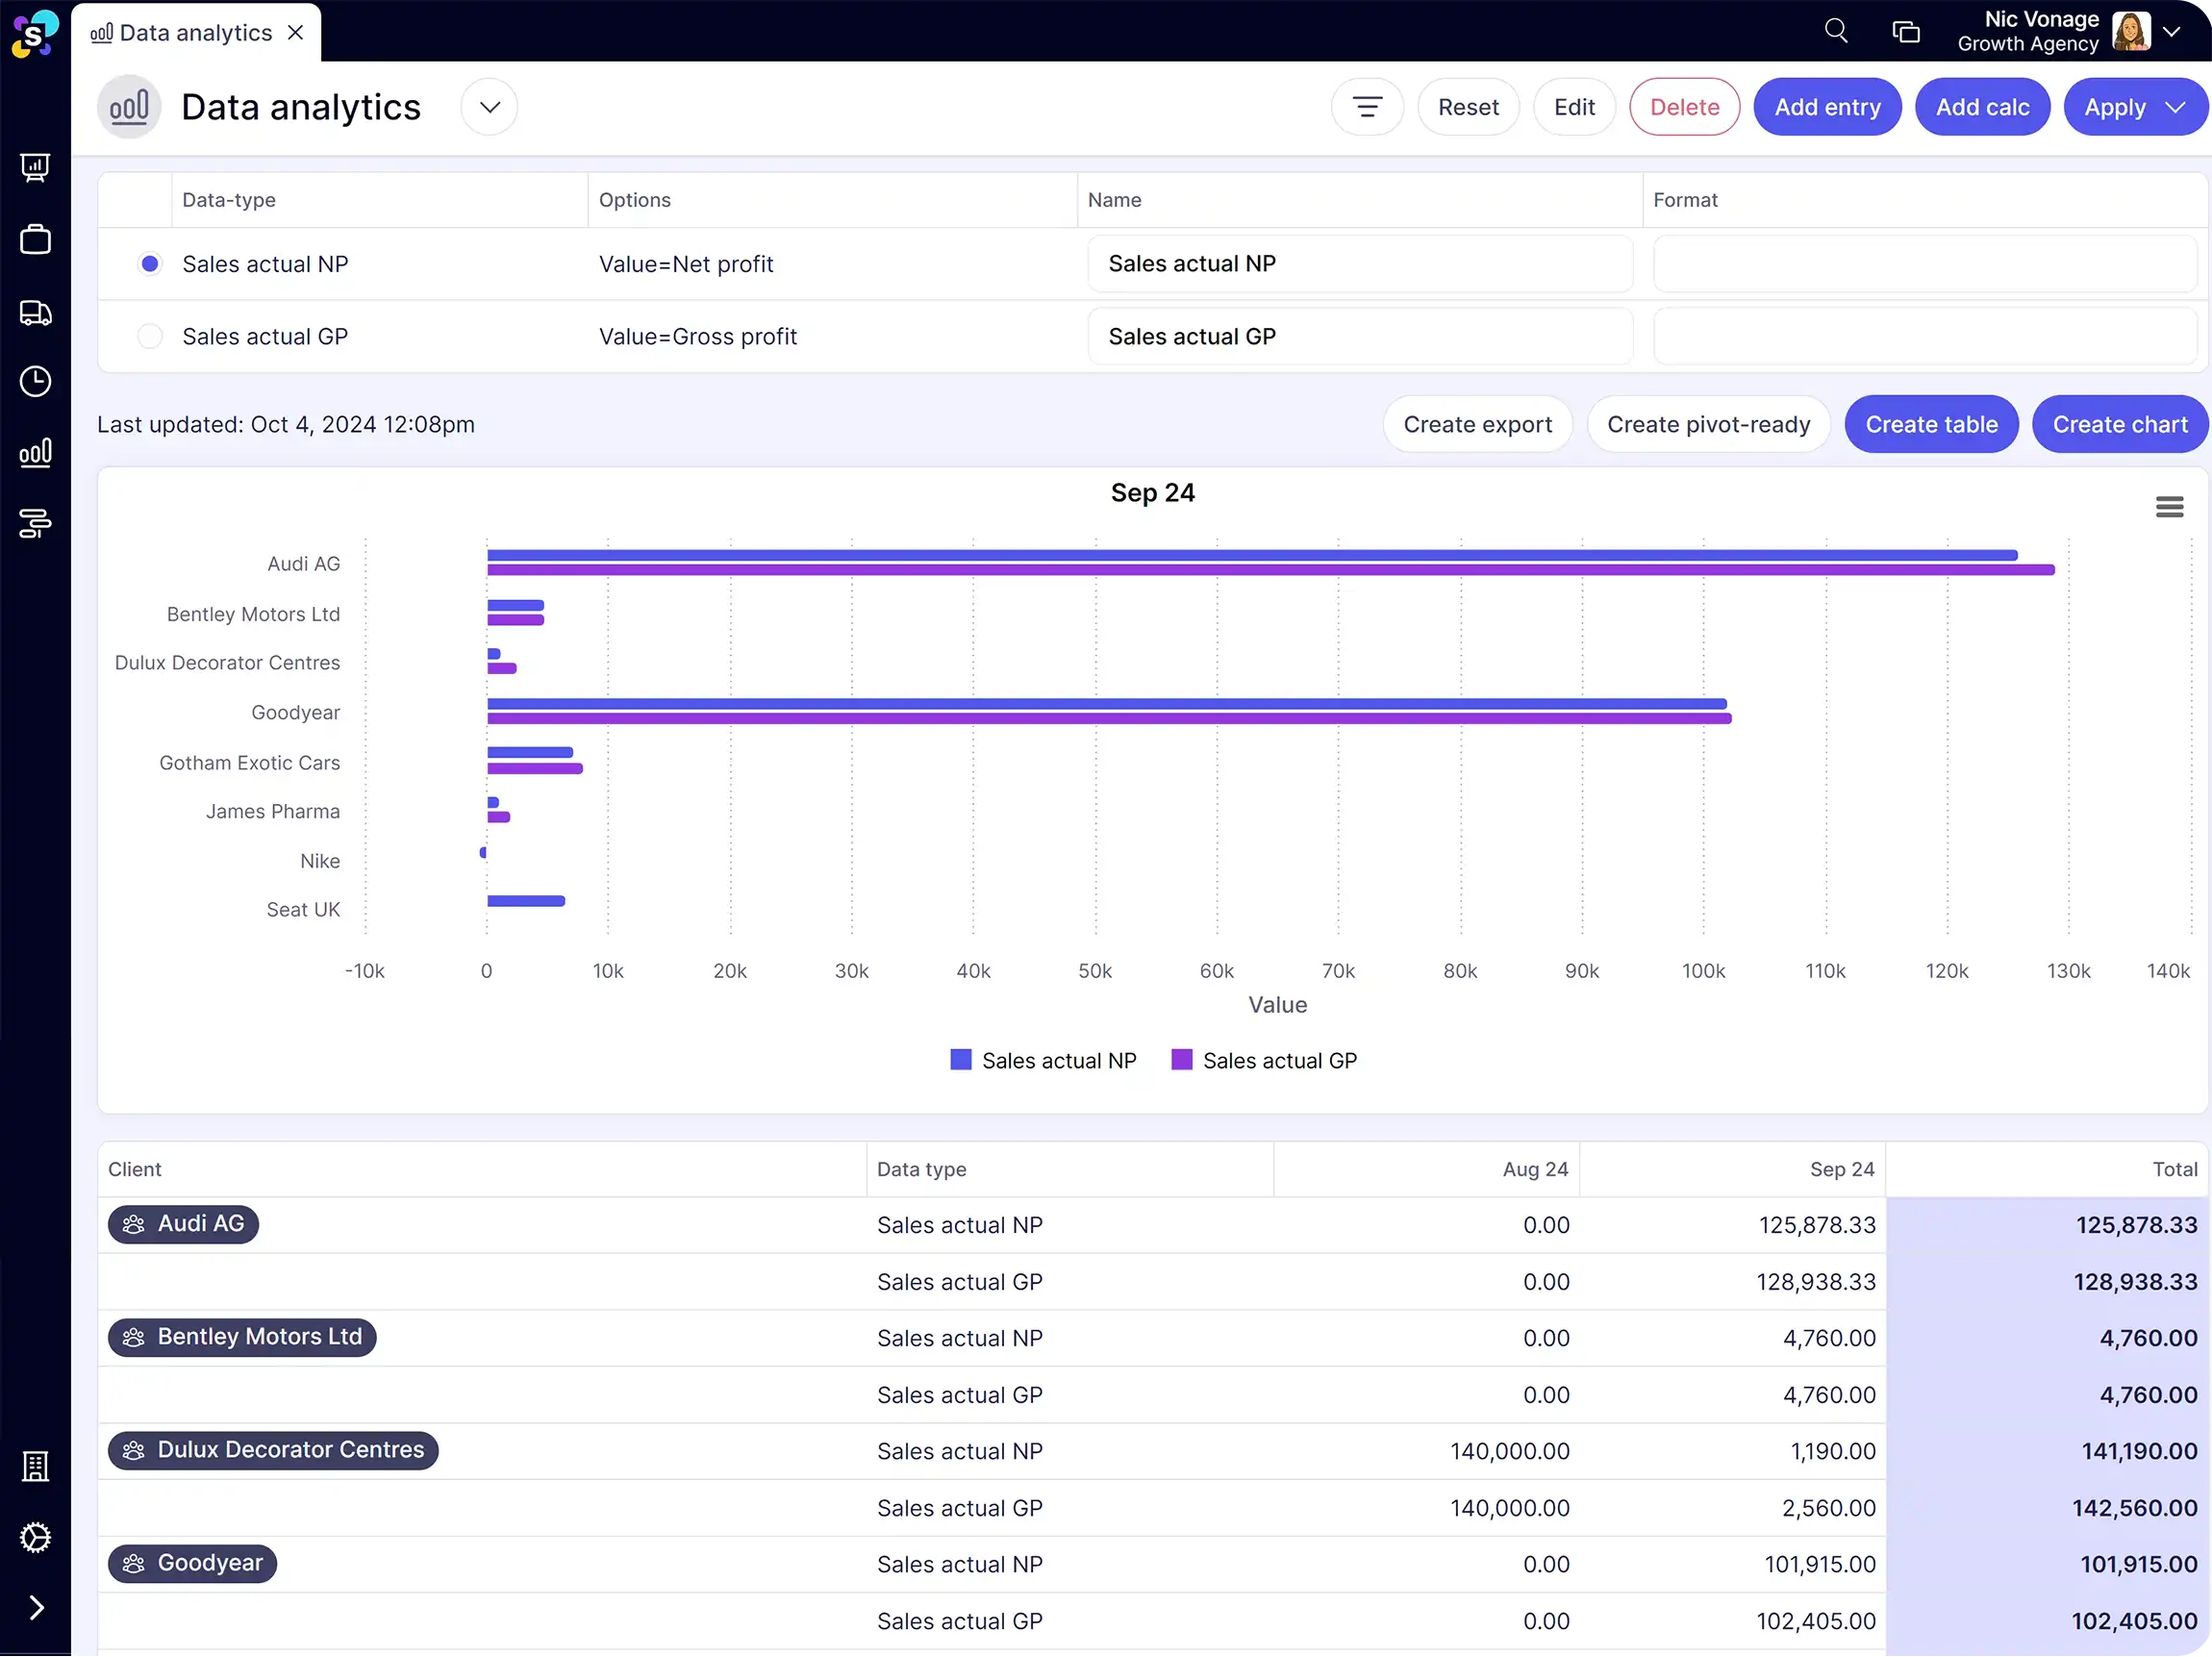Click Create chart button
The image size is (2212, 1657).
tap(2120, 425)
